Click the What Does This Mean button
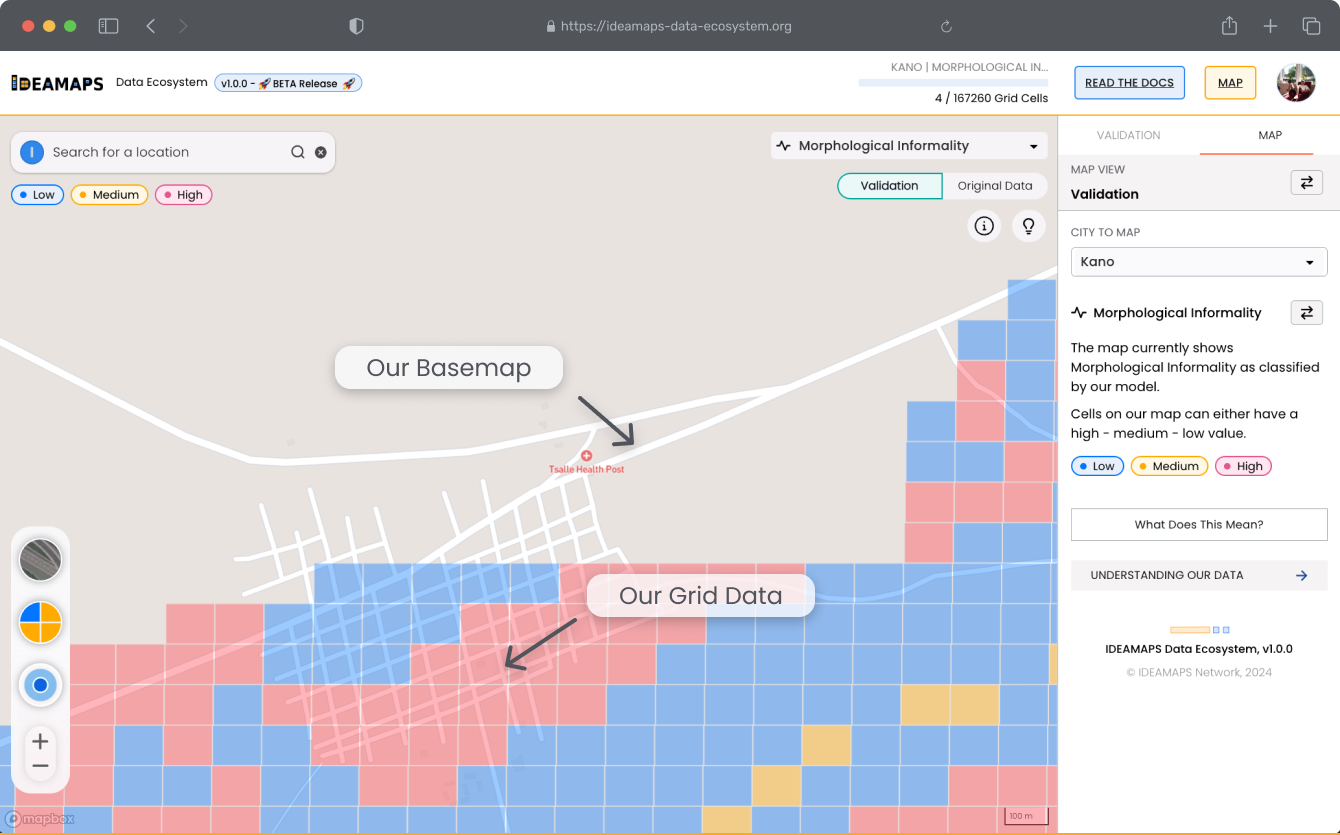 pyautogui.click(x=1198, y=524)
